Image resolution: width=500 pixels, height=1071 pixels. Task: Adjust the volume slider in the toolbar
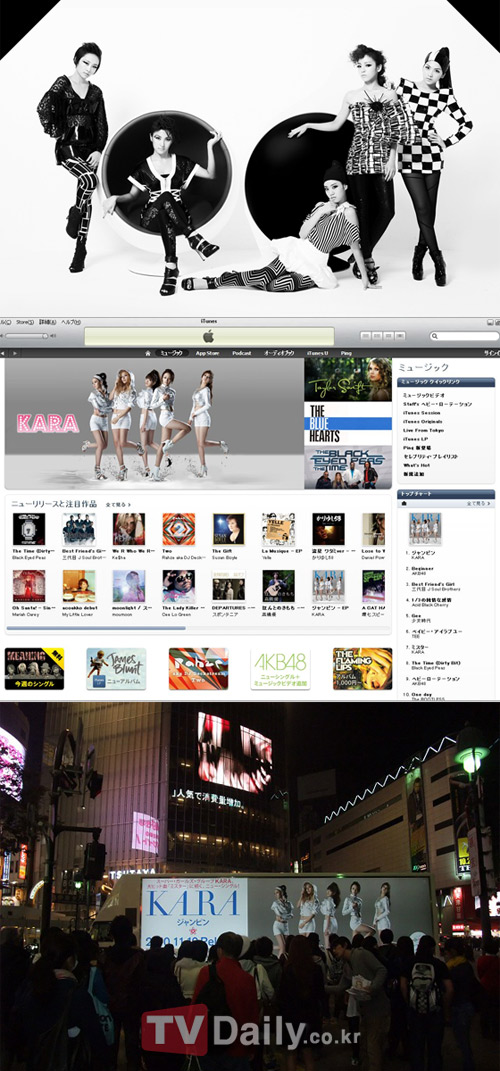27,336
